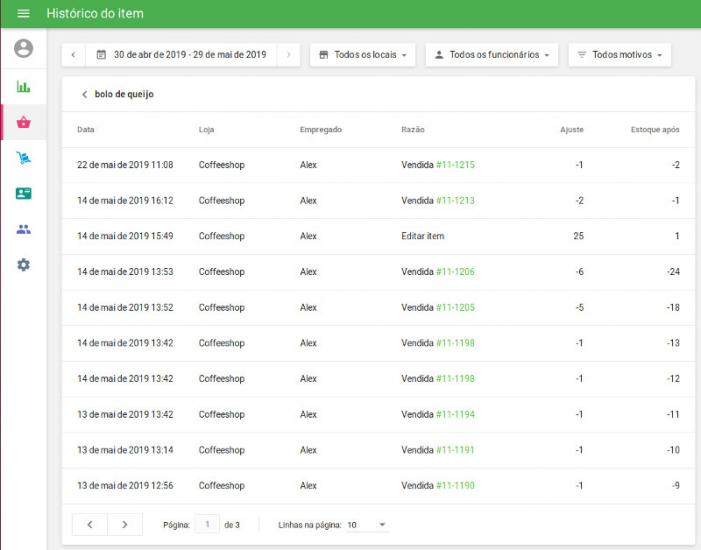Expand the Todos os locais dropdown
Screen dimensions: 701x550
tap(363, 55)
